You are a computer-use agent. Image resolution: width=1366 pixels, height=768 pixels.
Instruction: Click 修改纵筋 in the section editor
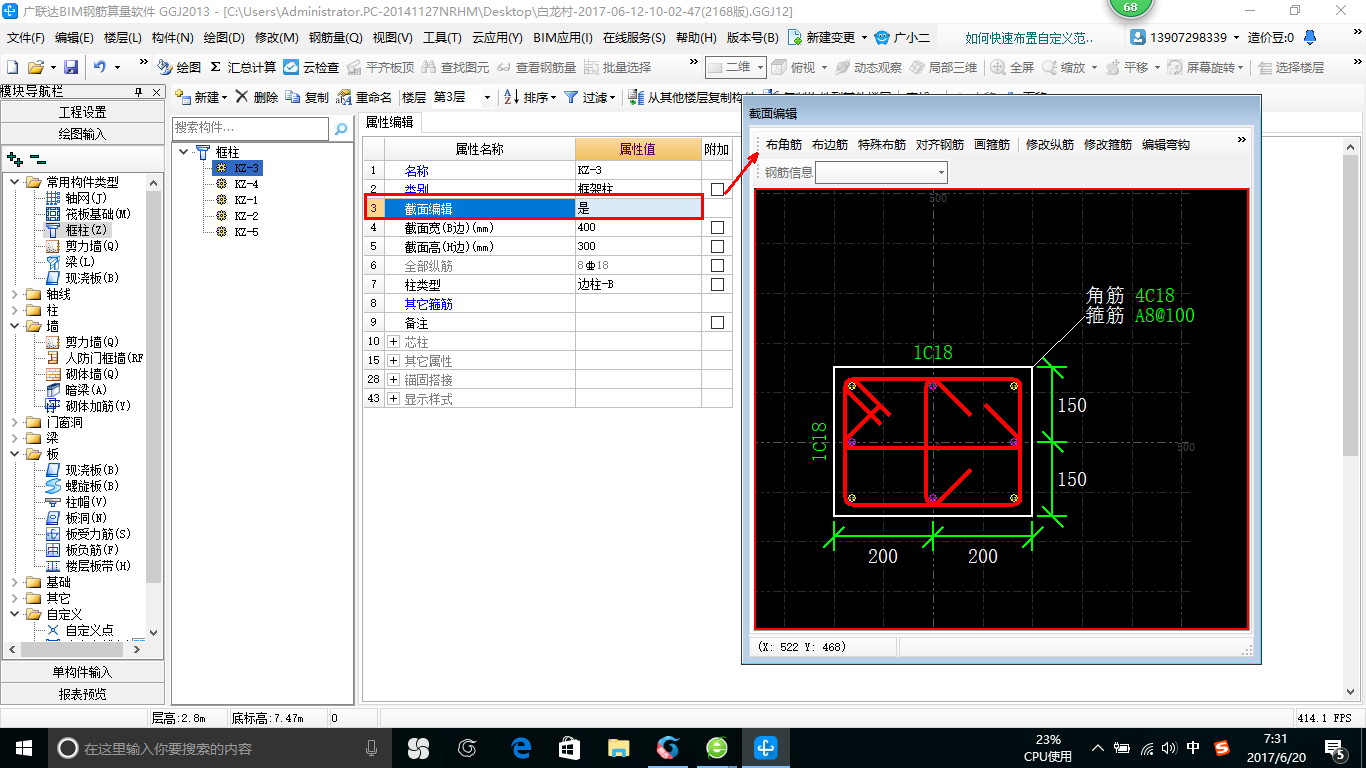[x=1050, y=145]
